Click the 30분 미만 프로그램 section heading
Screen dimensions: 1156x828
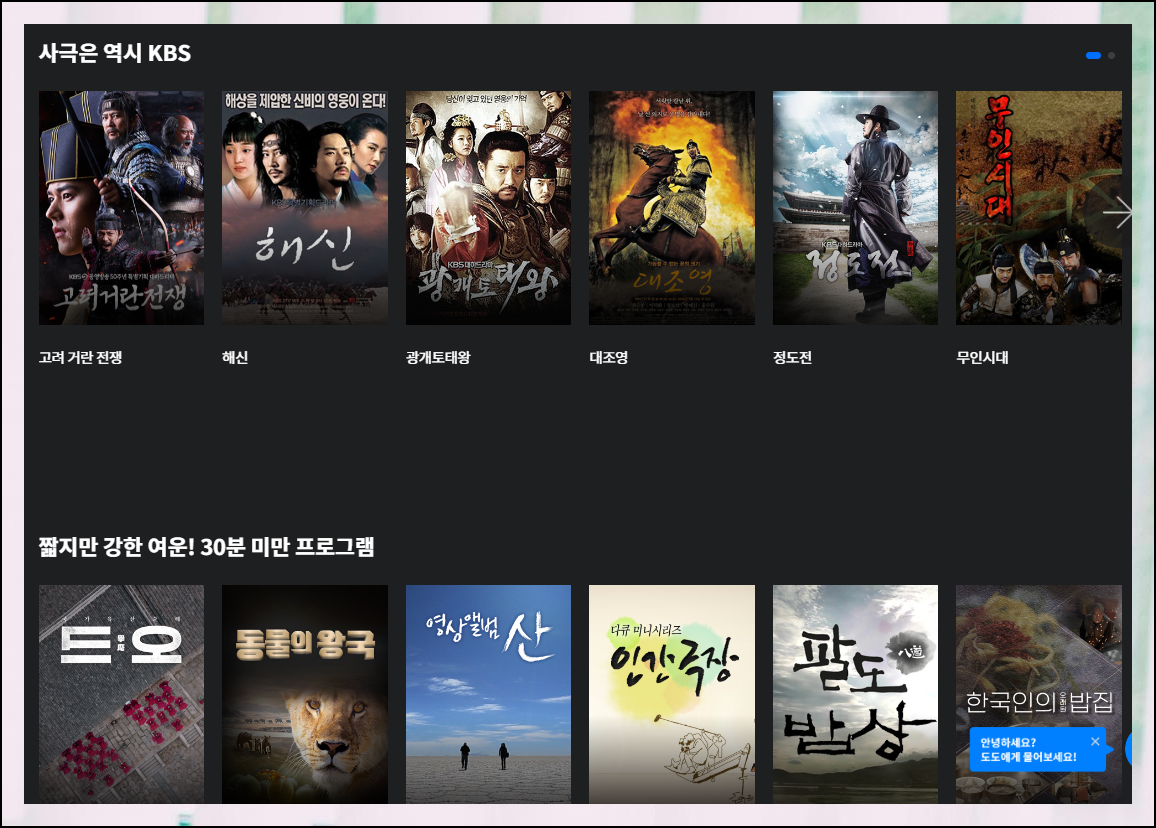[206, 547]
